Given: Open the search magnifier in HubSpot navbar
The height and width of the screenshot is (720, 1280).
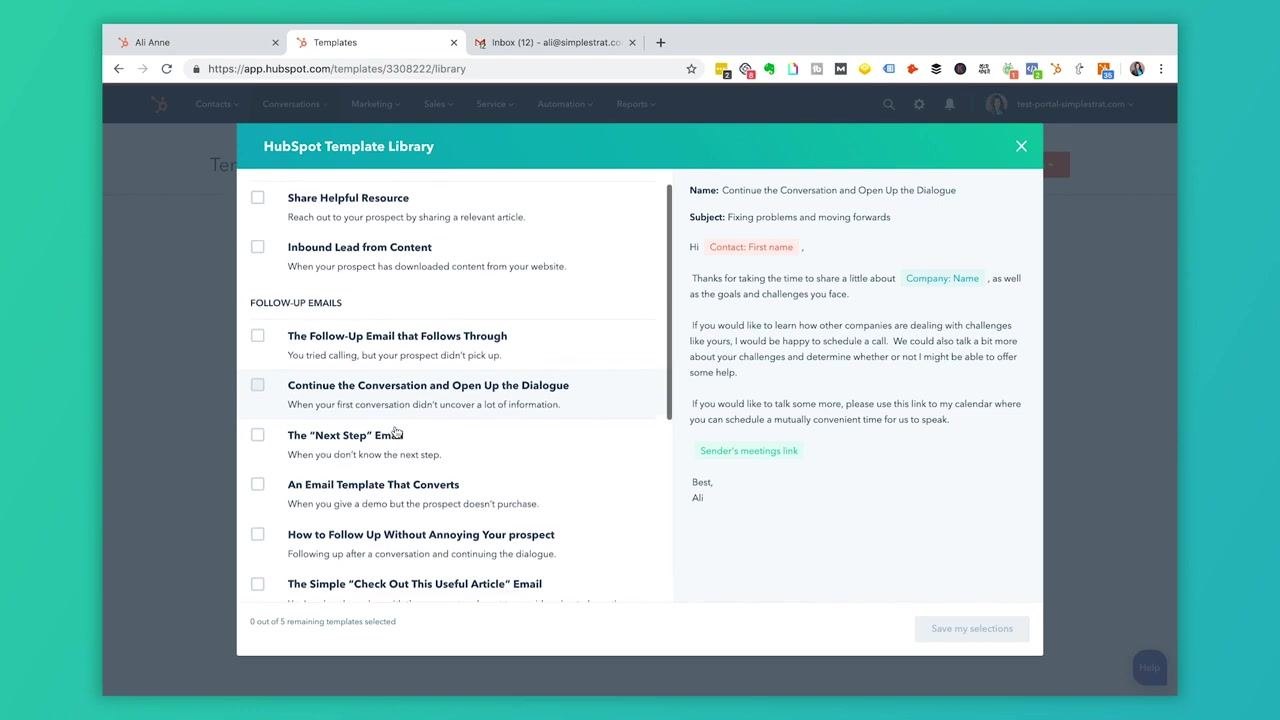Looking at the screenshot, I should pos(889,104).
